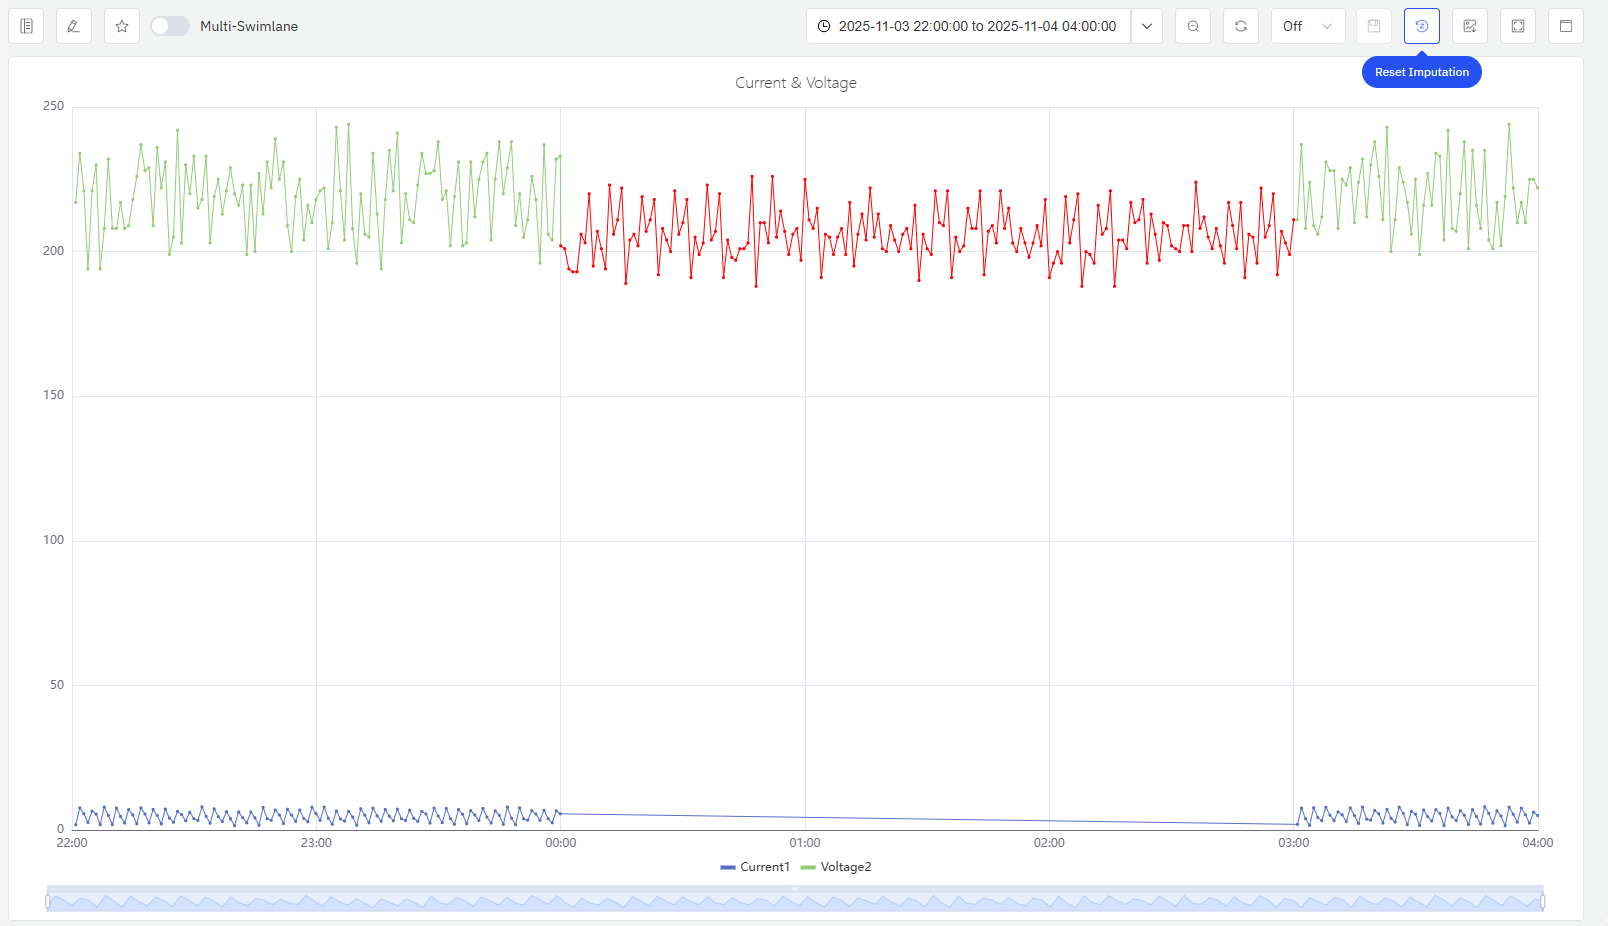Refresh the chart data
The width and height of the screenshot is (1608, 926).
pyautogui.click(x=1241, y=26)
